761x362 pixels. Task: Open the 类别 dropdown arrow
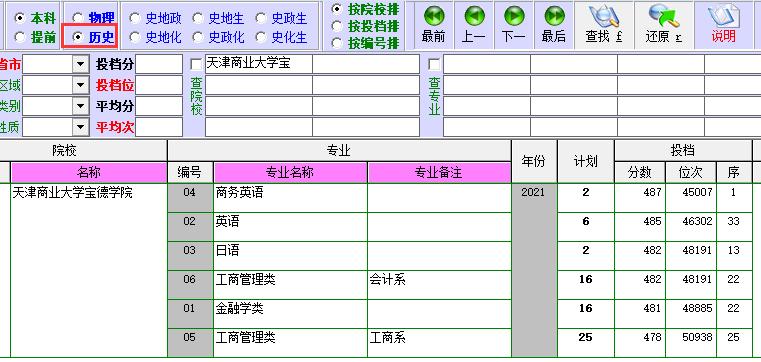pyautogui.click(x=81, y=106)
